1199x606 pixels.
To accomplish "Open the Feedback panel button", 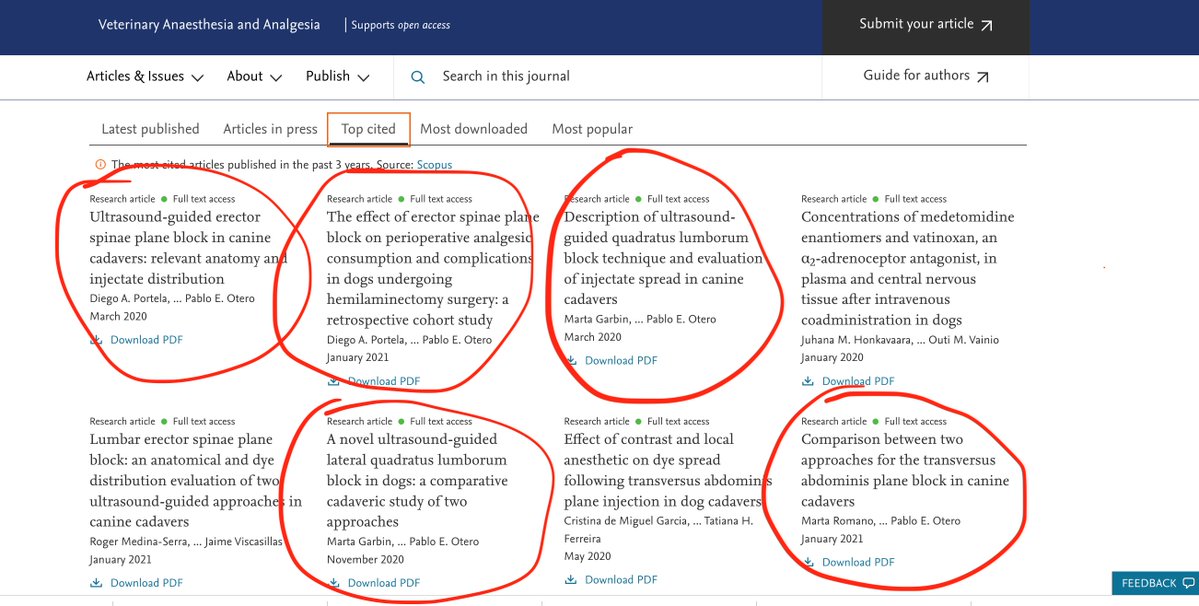I will pyautogui.click(x=1155, y=583).
